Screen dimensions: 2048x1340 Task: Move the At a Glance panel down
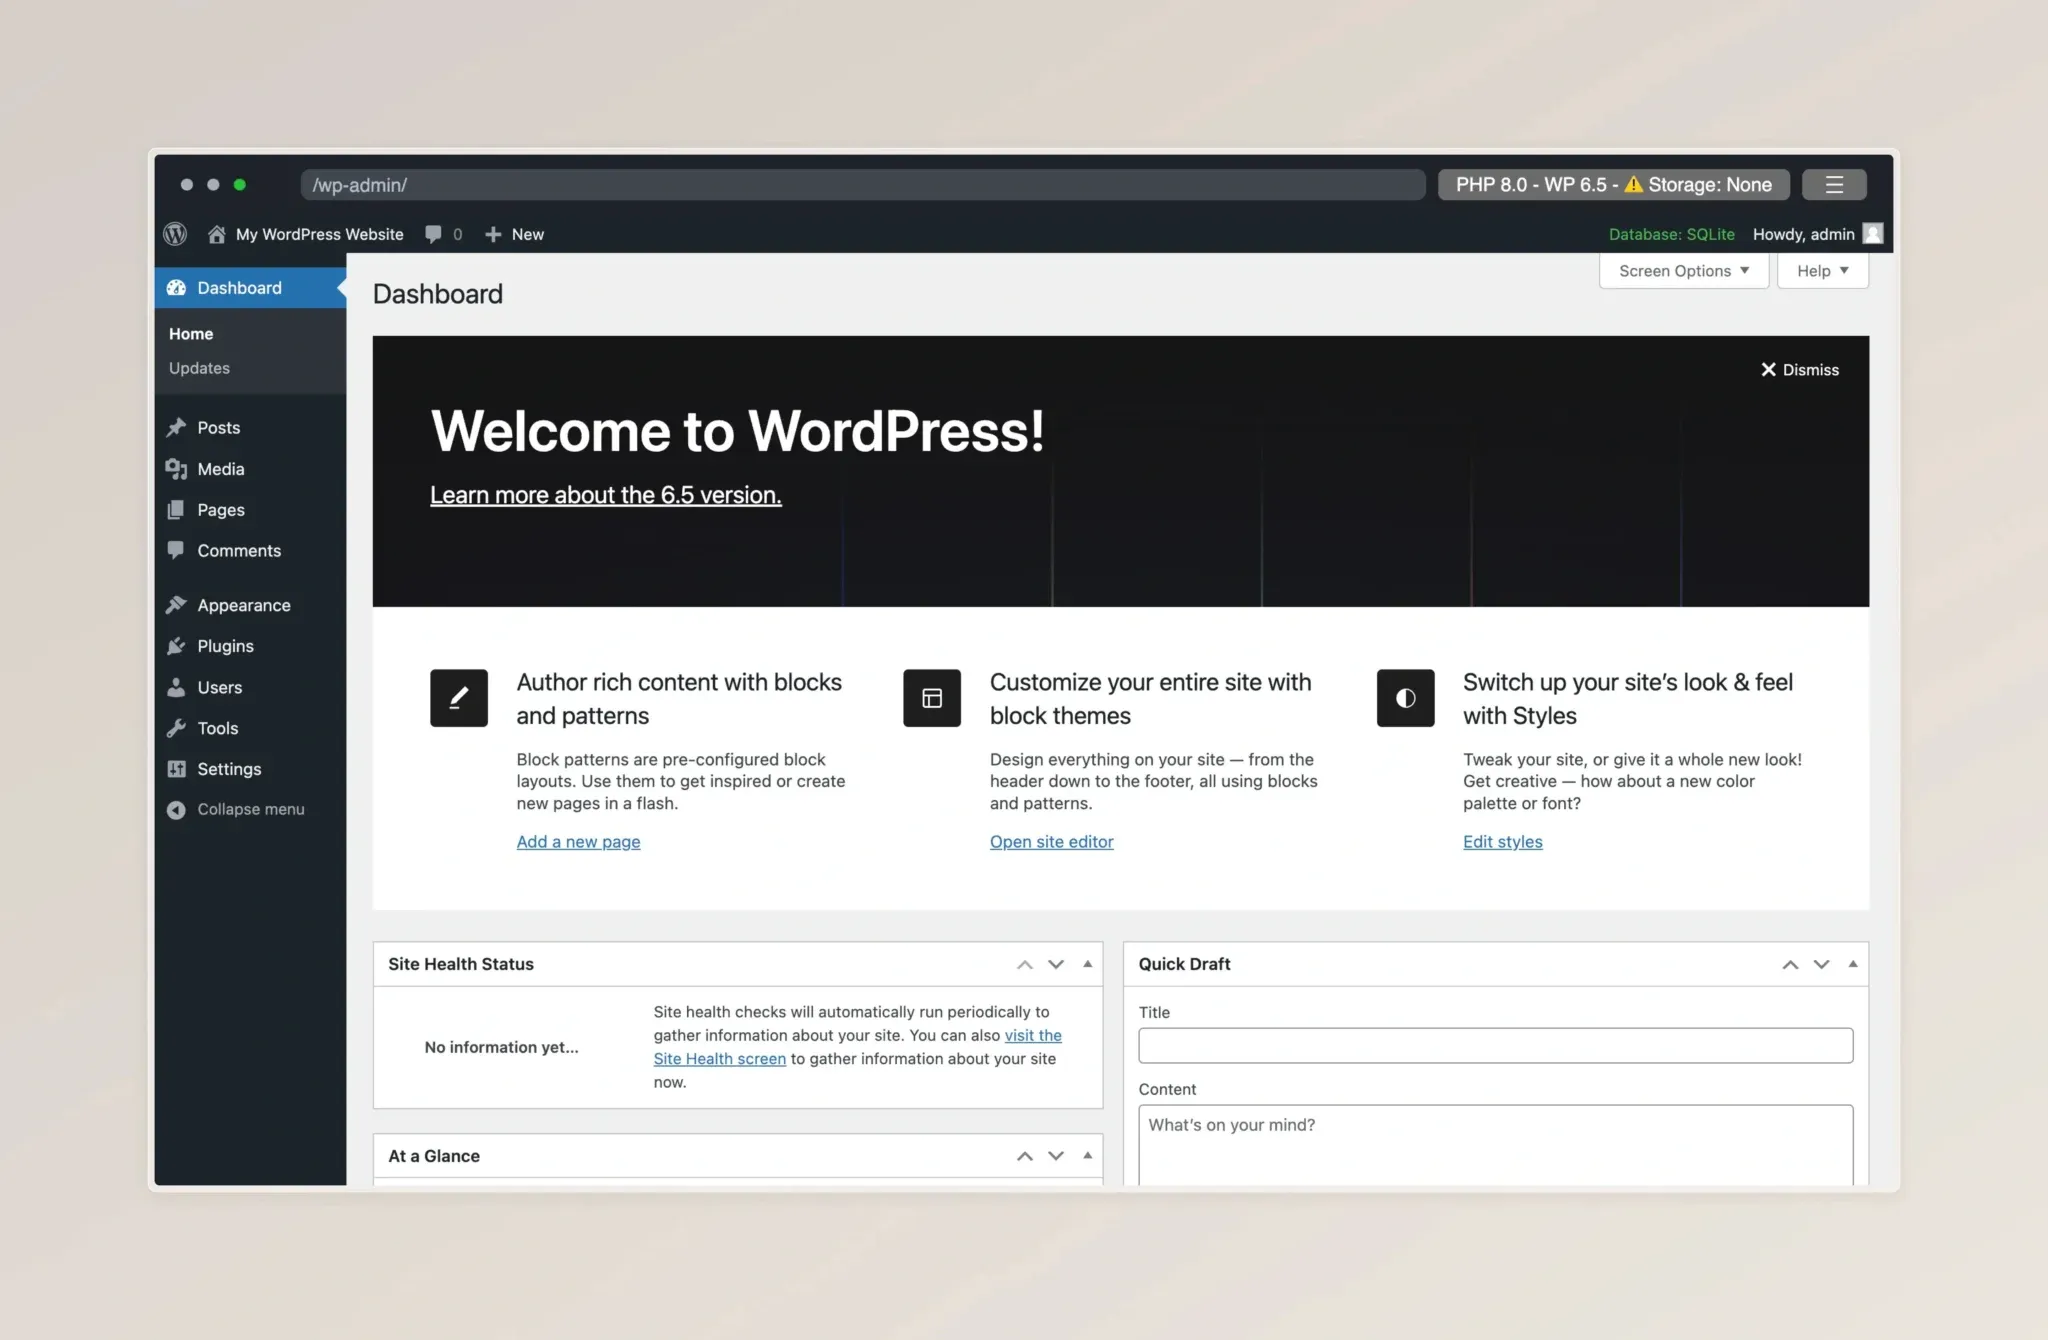tap(1056, 1156)
